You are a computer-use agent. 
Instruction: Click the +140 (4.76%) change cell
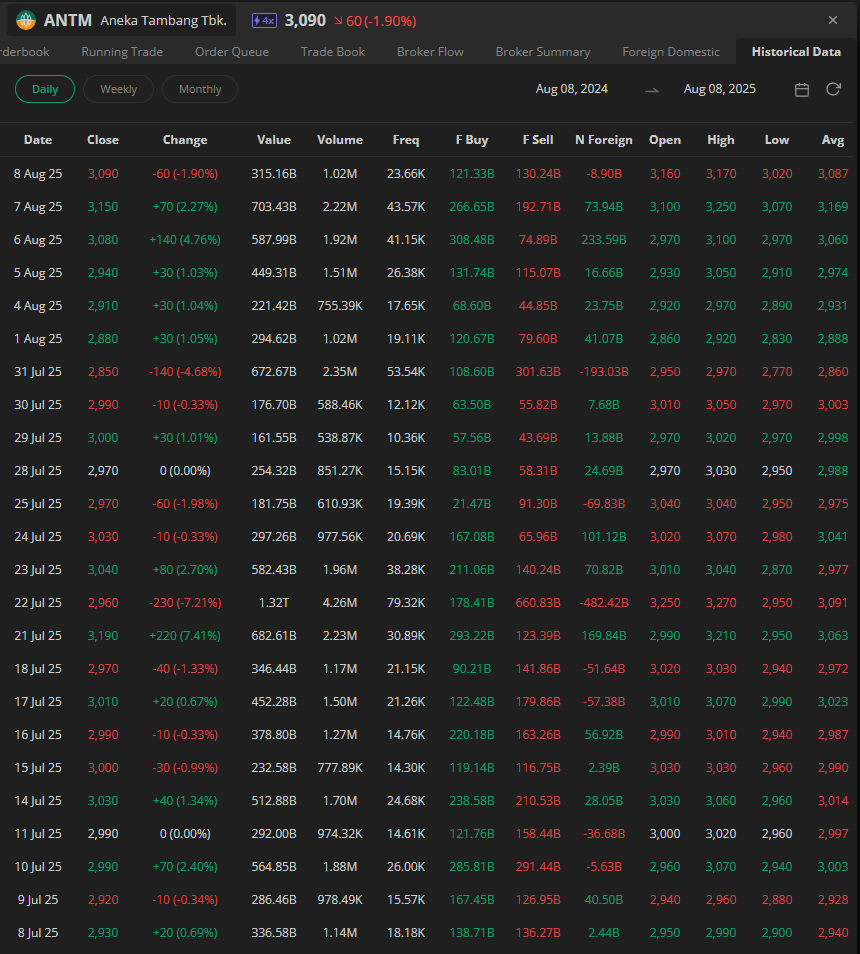185,240
